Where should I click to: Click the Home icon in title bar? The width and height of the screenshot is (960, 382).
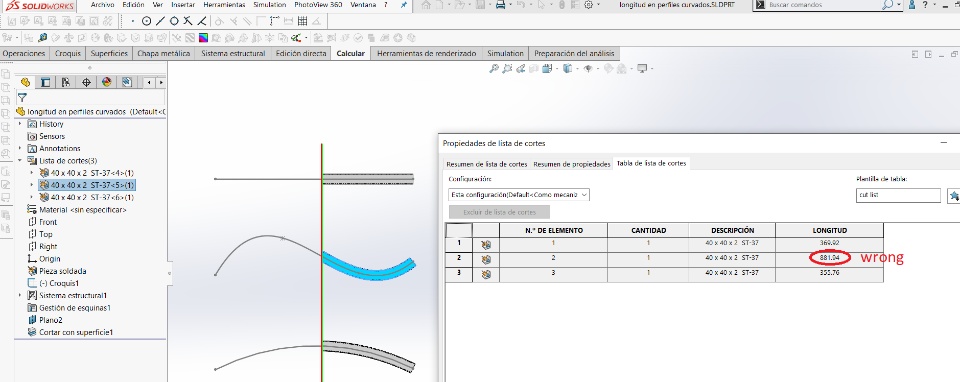pos(427,5)
